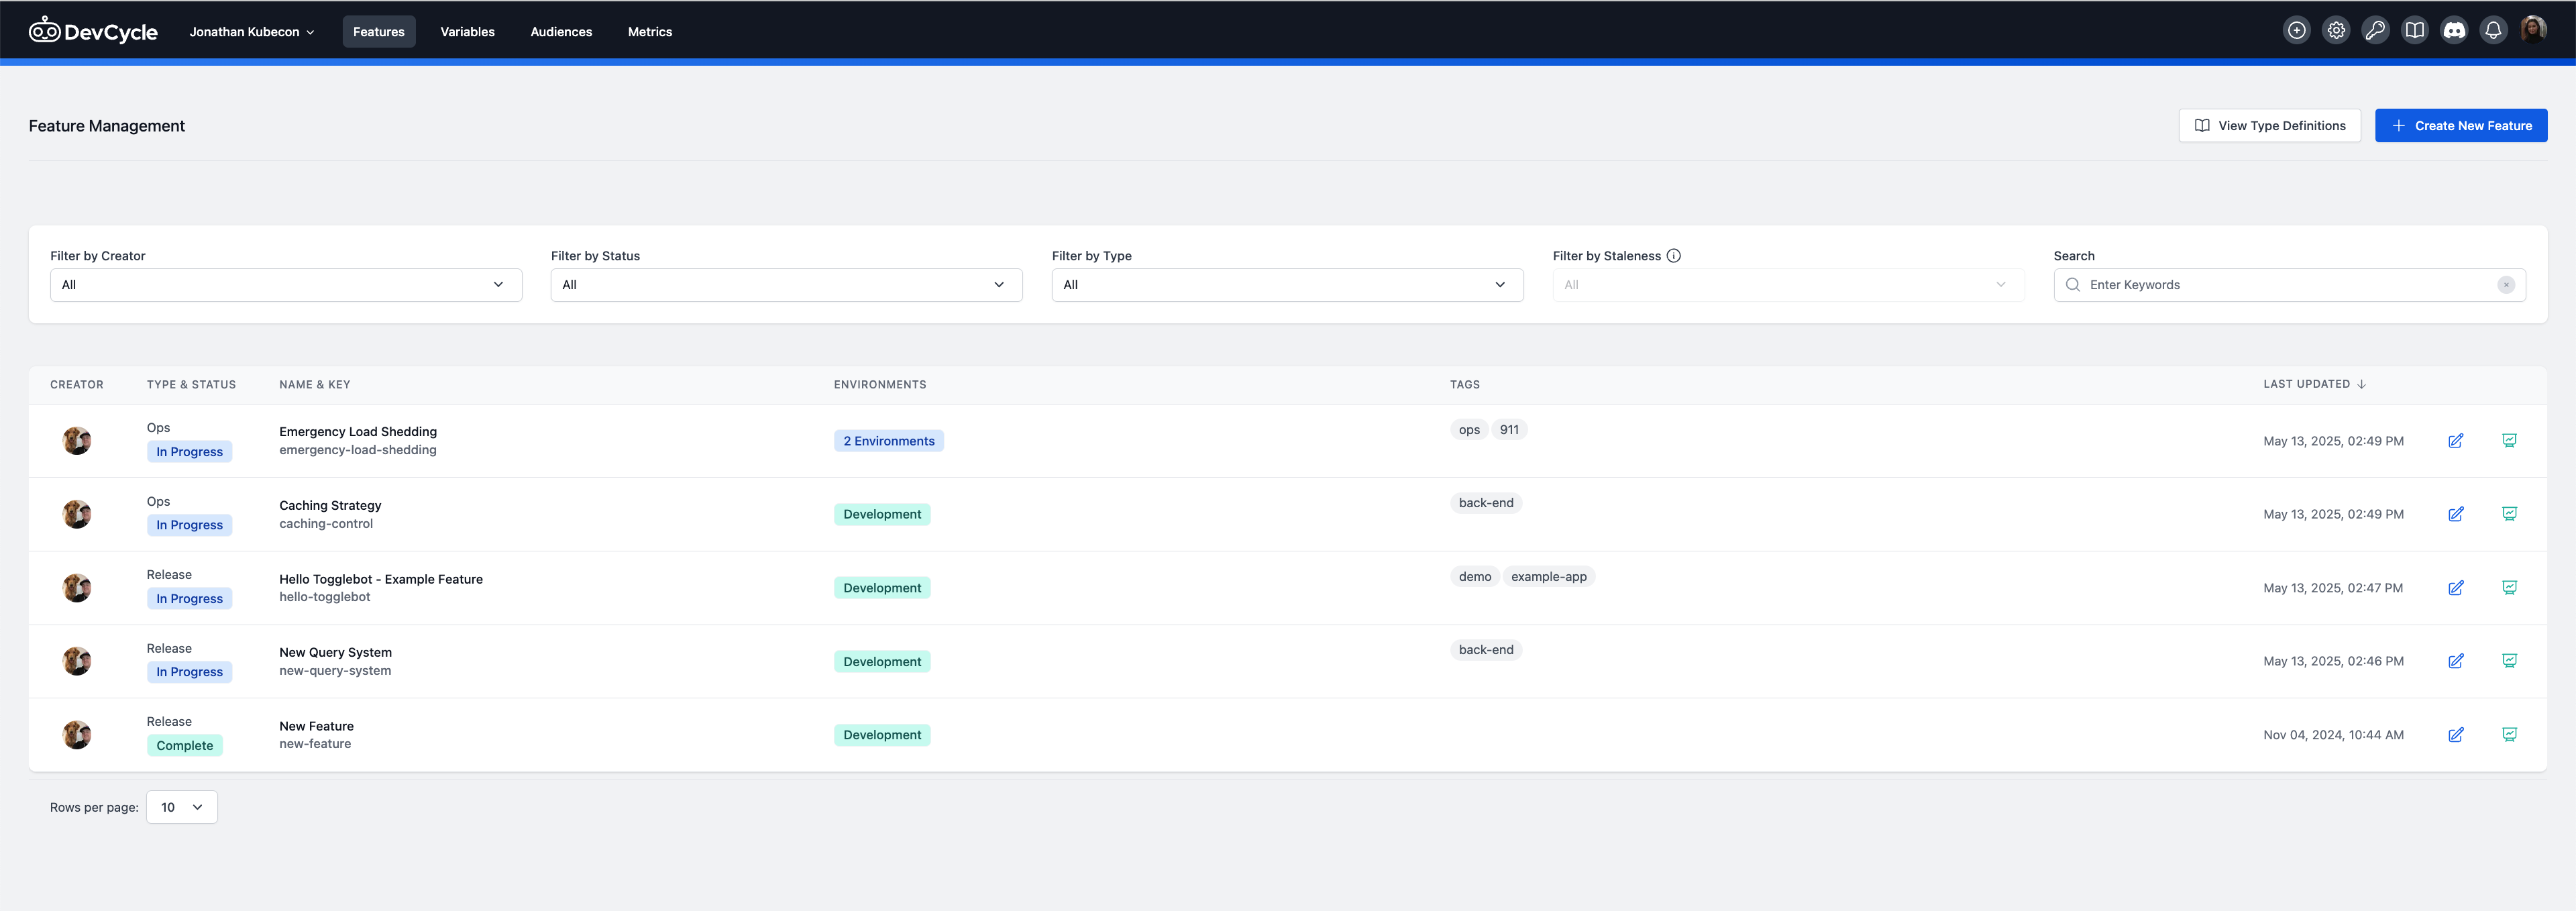Switch to the Variables tab
The width and height of the screenshot is (2576, 911).
(467, 31)
